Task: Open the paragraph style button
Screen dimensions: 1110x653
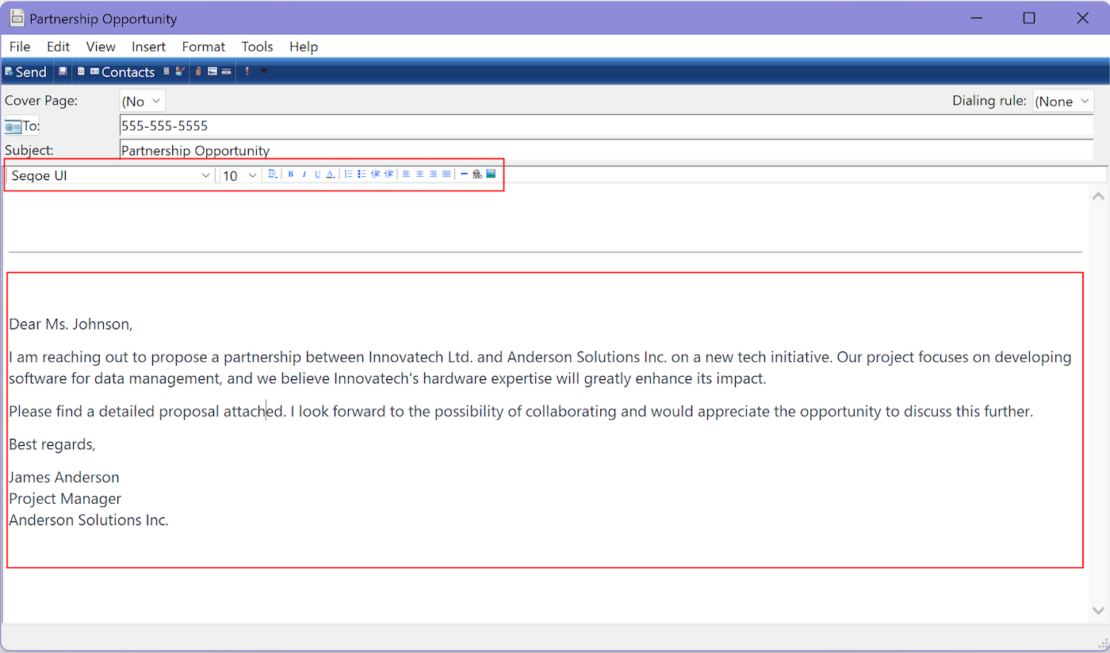Action: [273, 174]
